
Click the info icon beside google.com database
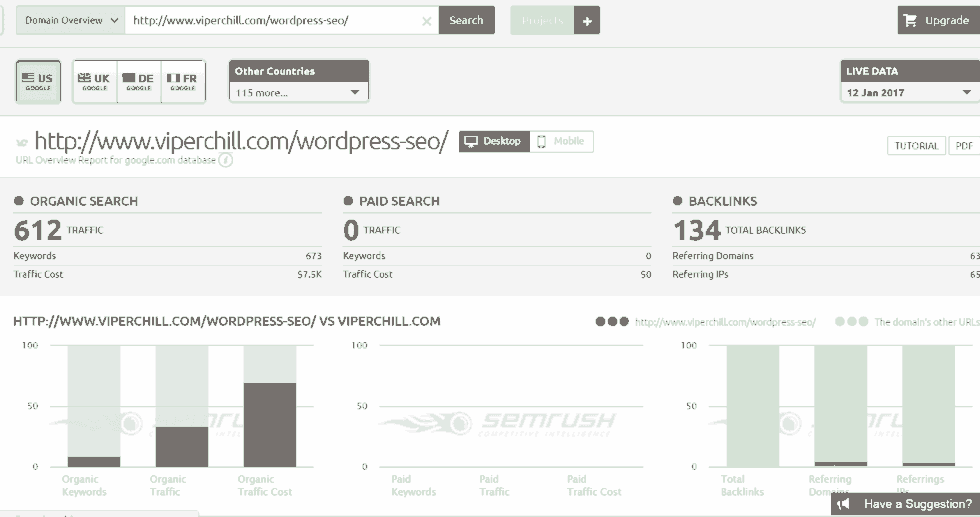[x=226, y=160]
